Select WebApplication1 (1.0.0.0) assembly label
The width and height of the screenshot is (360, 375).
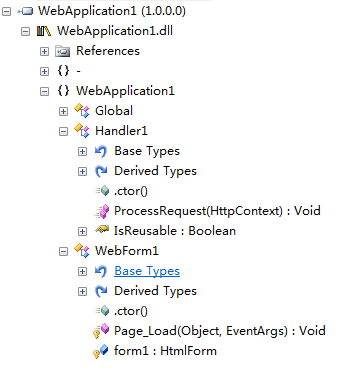point(112,11)
